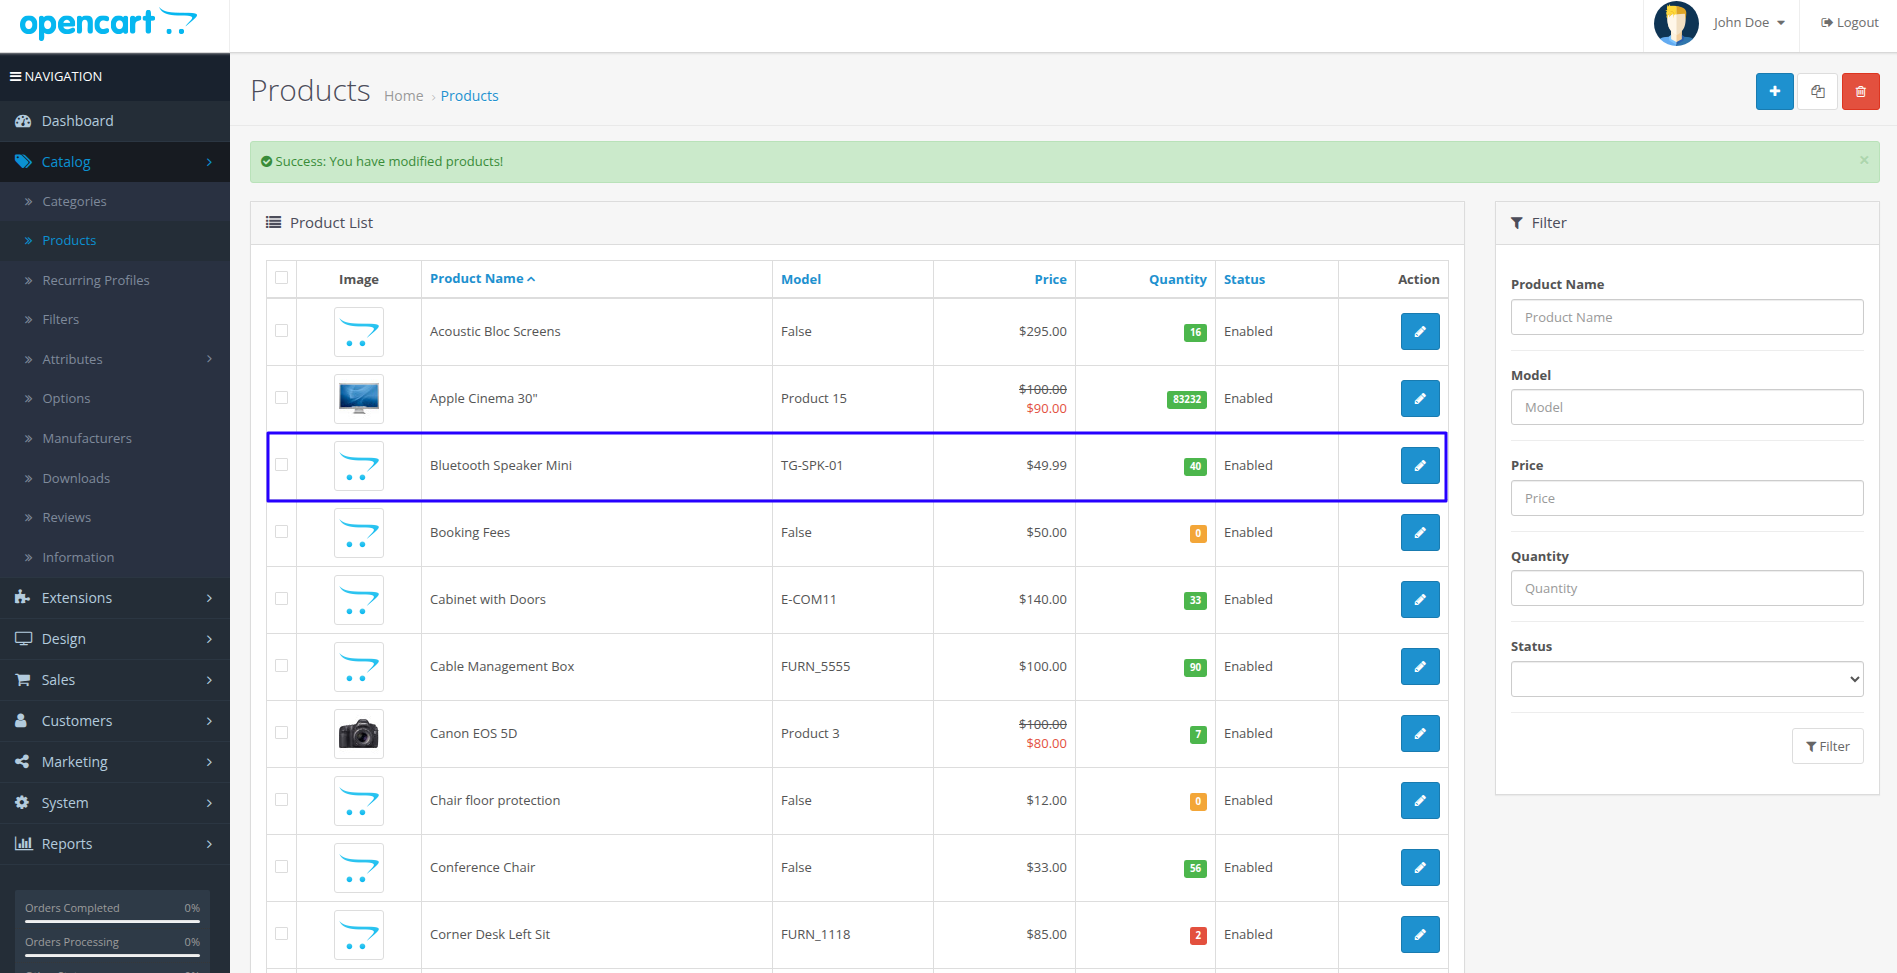This screenshot has width=1897, height=973.
Task: Open the Status filter dropdown
Action: point(1687,679)
